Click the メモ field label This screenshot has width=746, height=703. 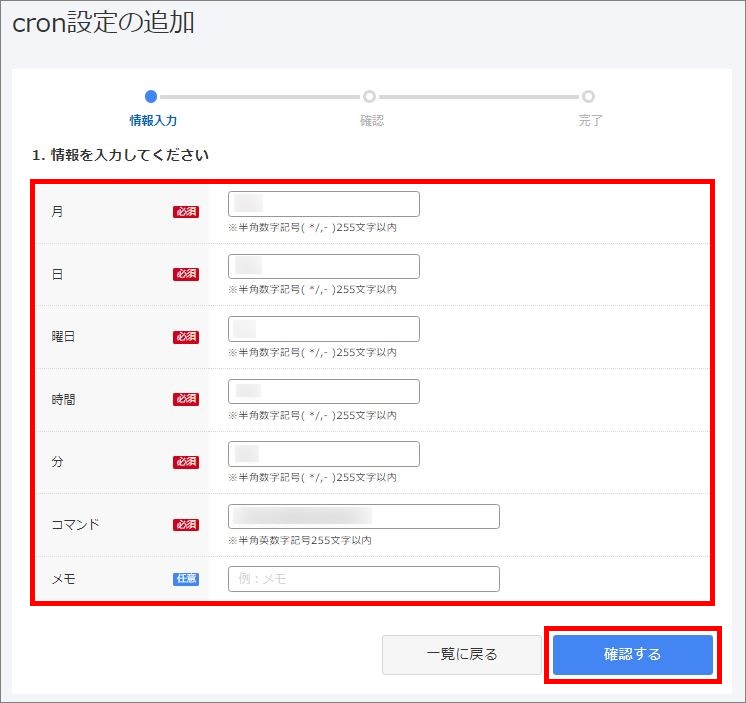[63, 579]
